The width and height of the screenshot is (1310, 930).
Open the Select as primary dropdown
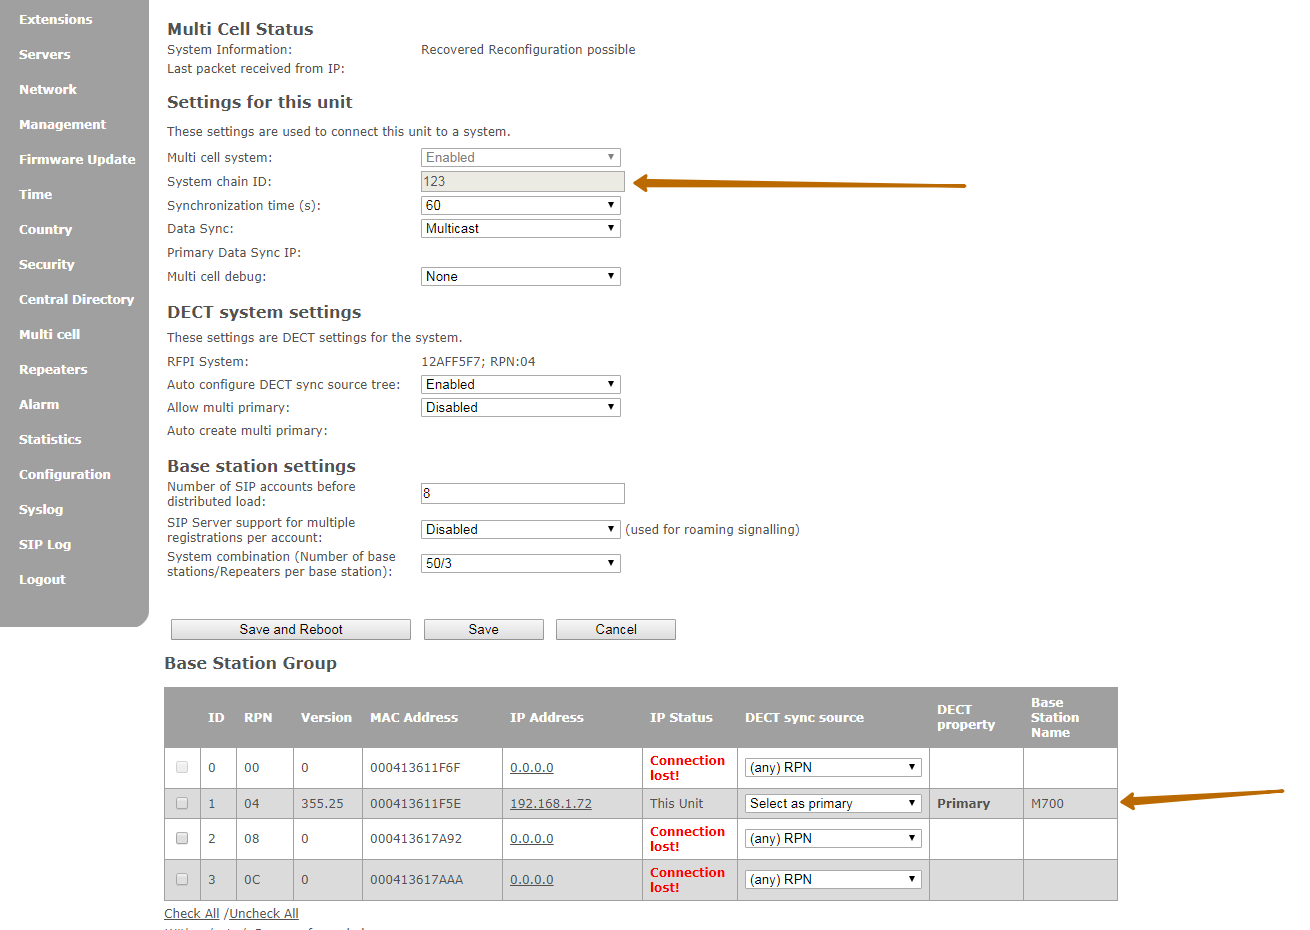[x=833, y=803]
